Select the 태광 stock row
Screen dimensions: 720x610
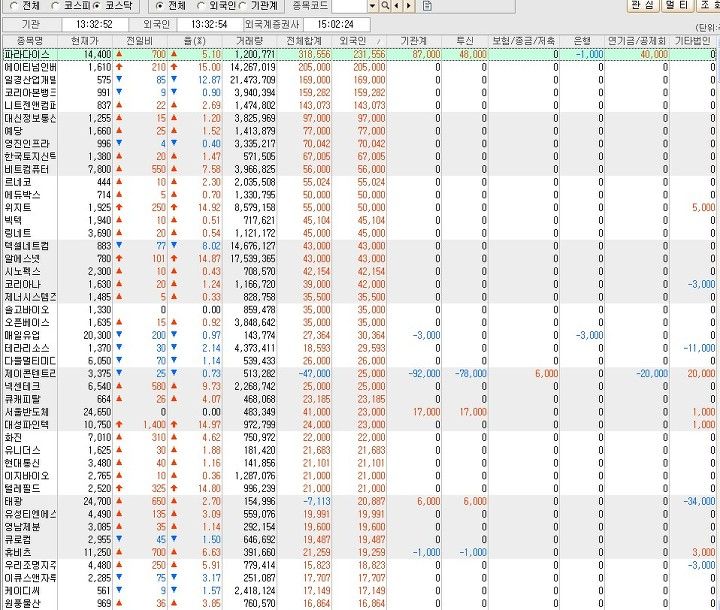[360, 502]
